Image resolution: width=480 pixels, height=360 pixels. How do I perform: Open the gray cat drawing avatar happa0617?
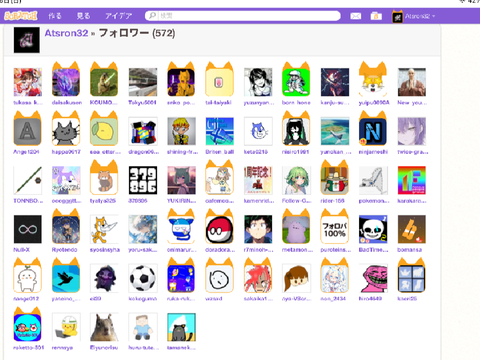coord(66,131)
